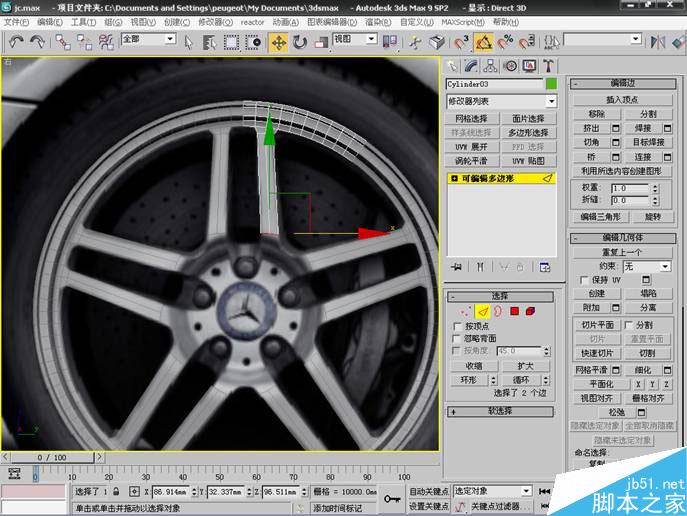This screenshot has height=516, width=687.
Task: Click the 插入顶点 button
Action: (x=623, y=100)
